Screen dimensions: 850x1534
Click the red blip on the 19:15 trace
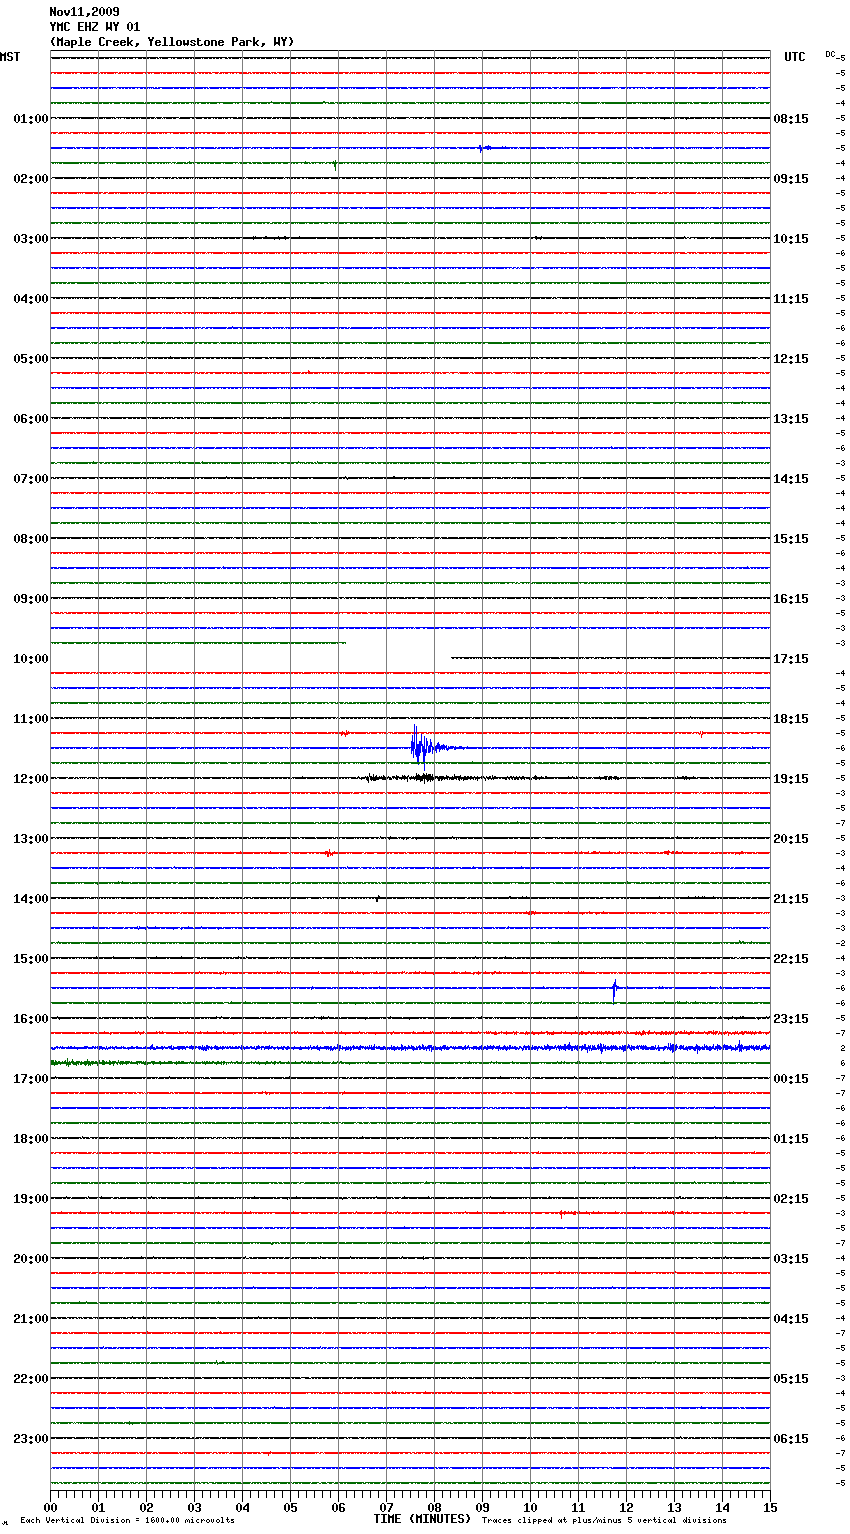pyautogui.click(x=567, y=1213)
